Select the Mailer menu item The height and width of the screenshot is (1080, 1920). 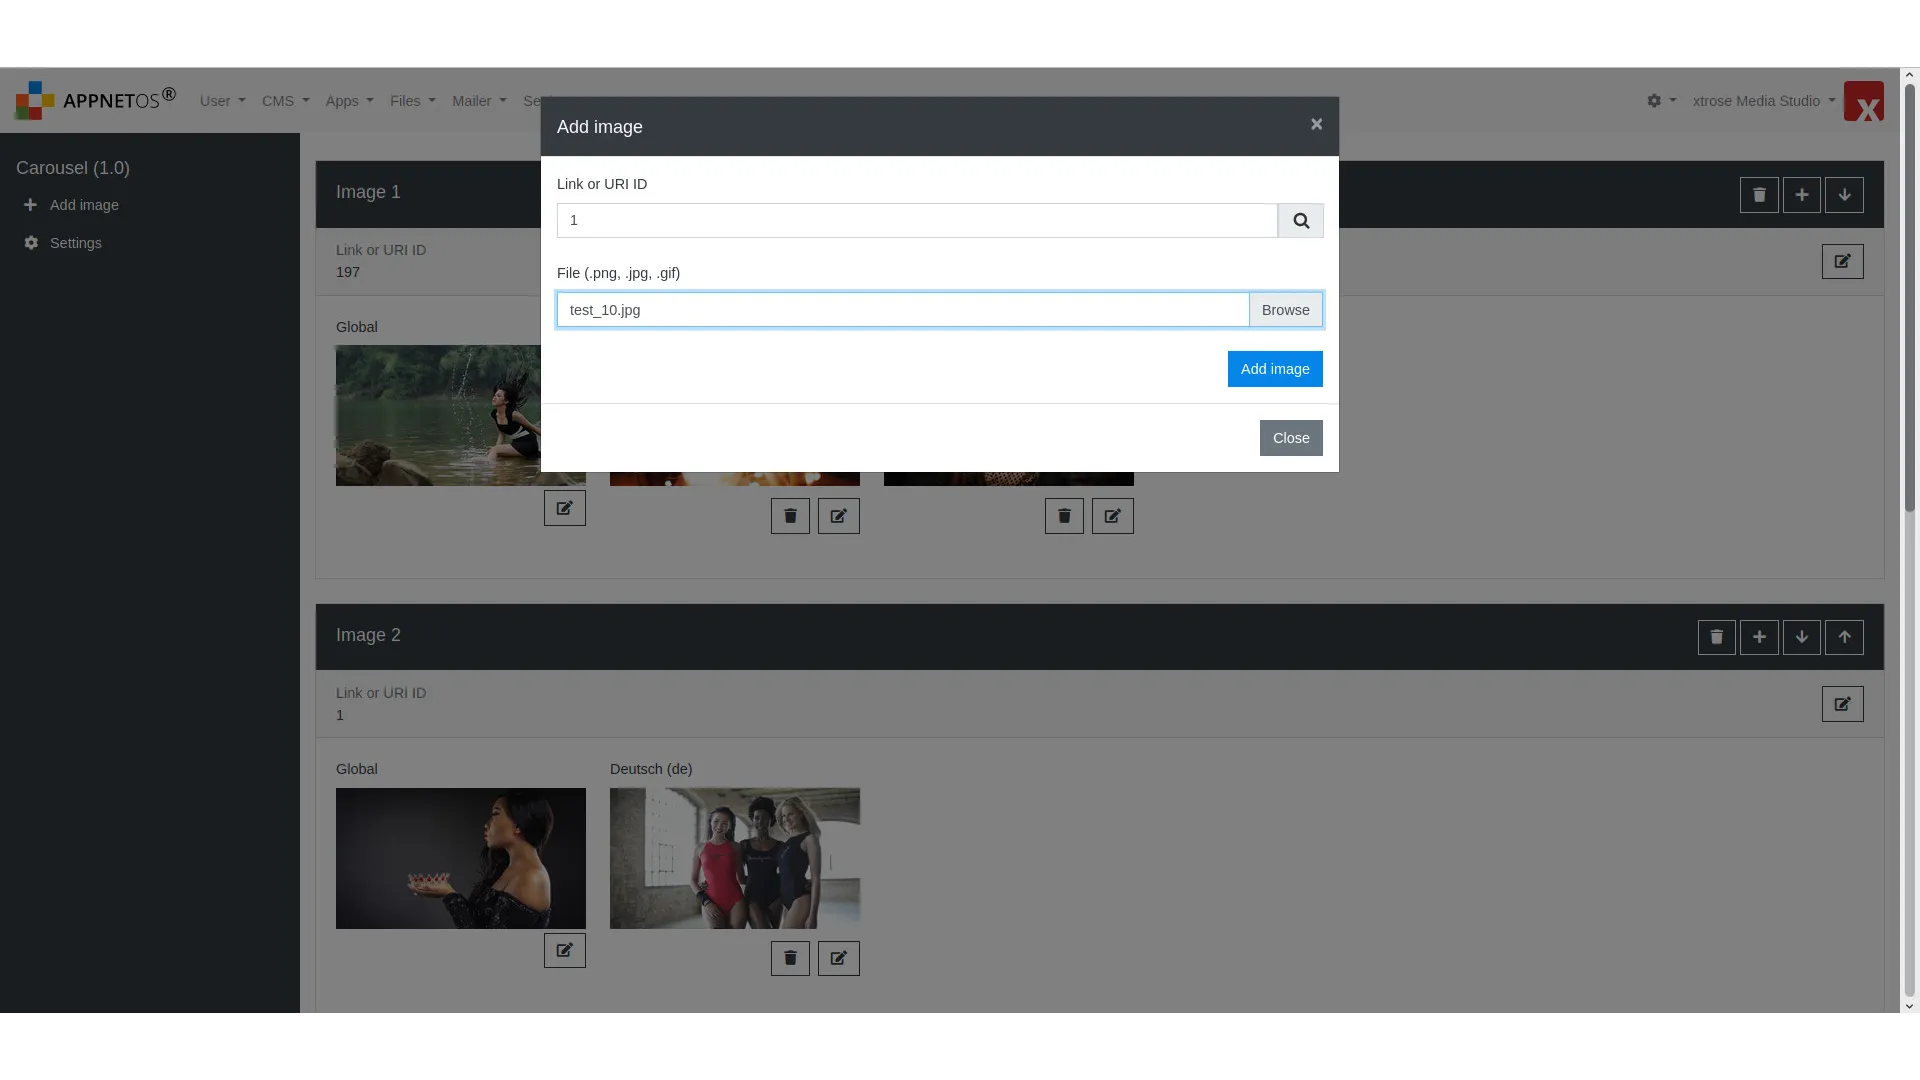[x=479, y=102]
